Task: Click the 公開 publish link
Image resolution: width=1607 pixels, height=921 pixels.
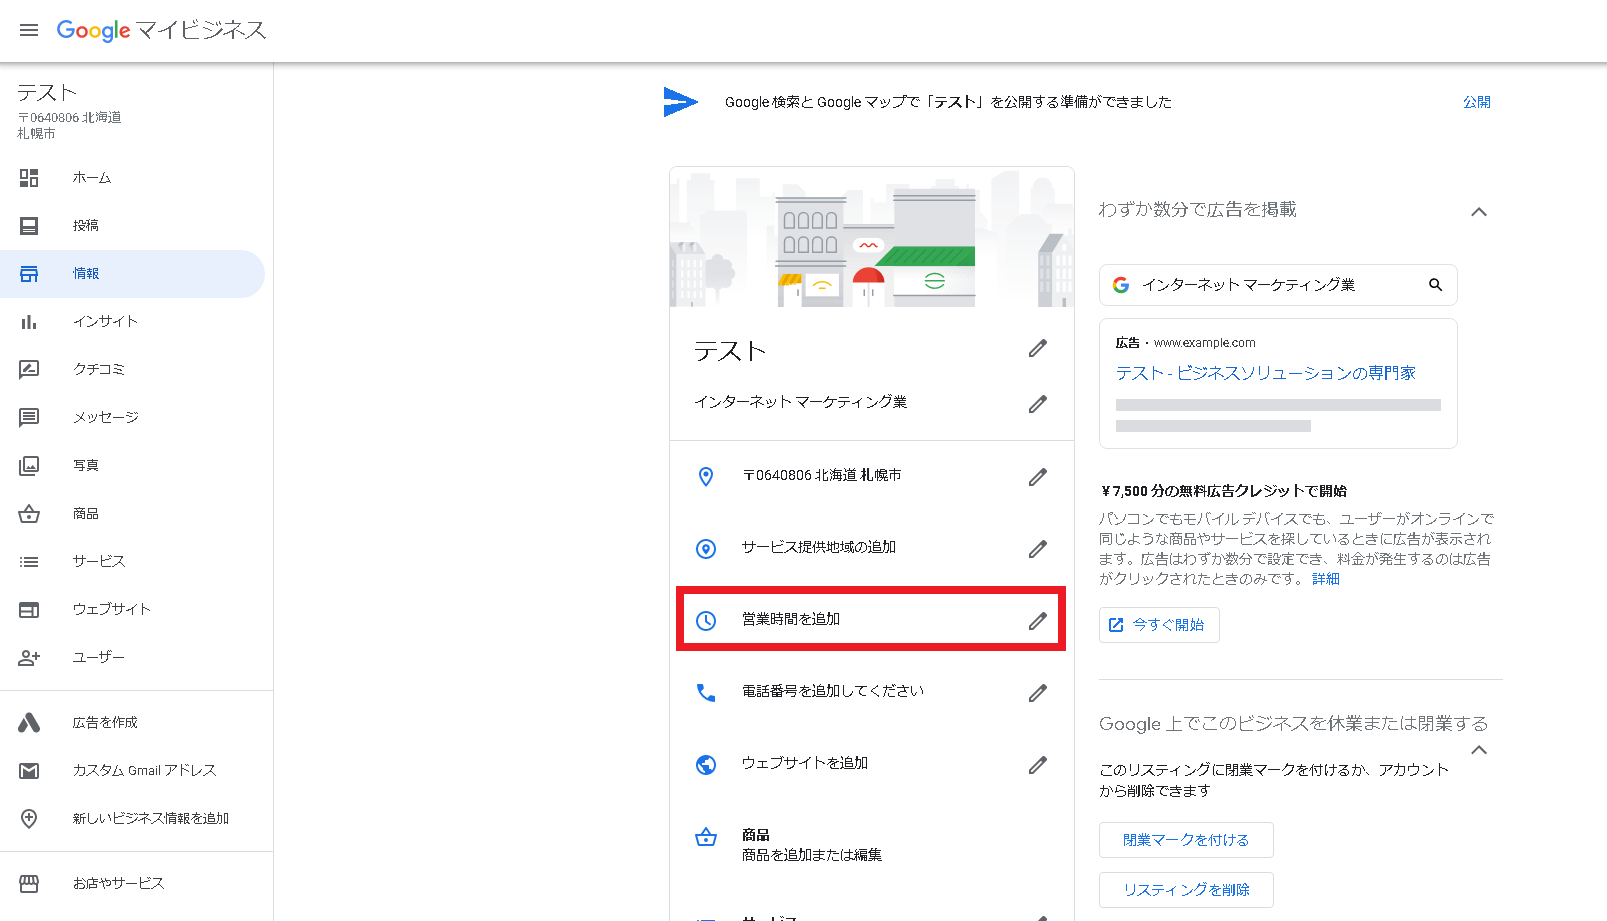Action: (x=1477, y=102)
